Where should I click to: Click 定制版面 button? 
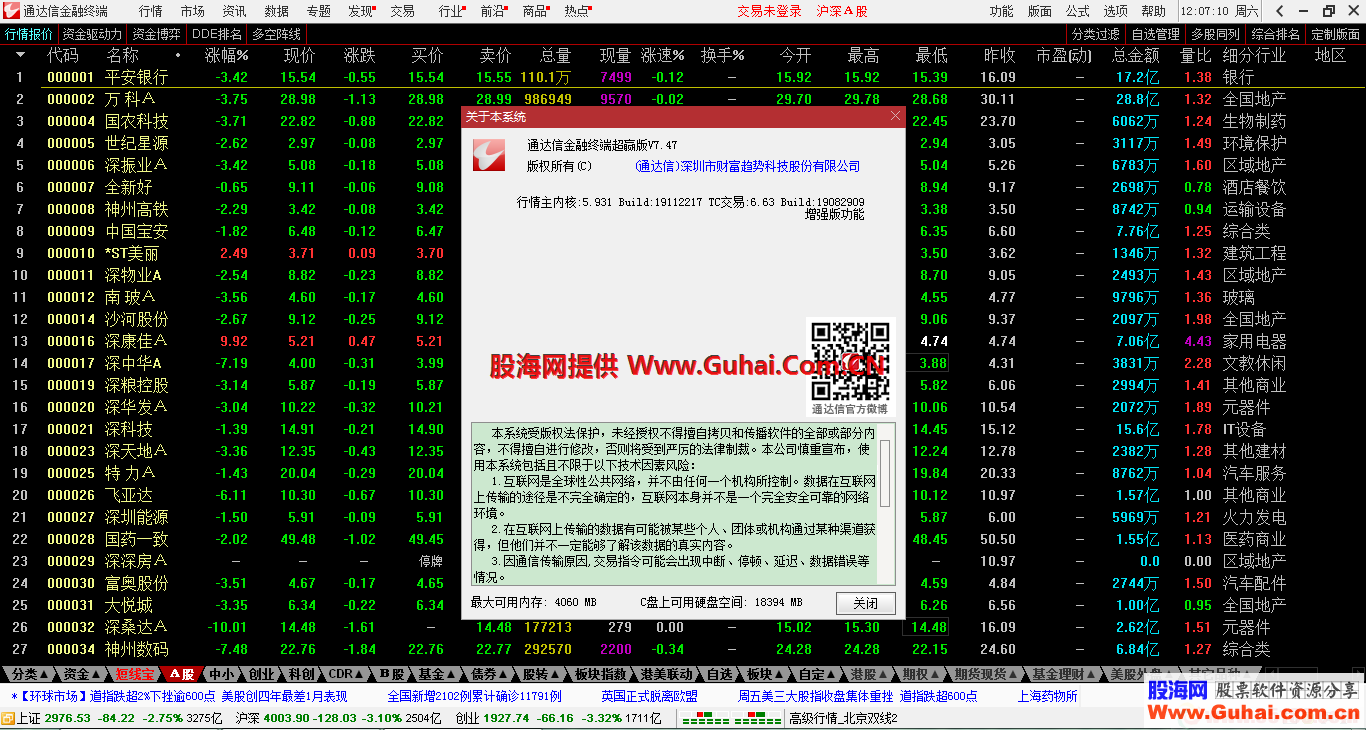1335,34
